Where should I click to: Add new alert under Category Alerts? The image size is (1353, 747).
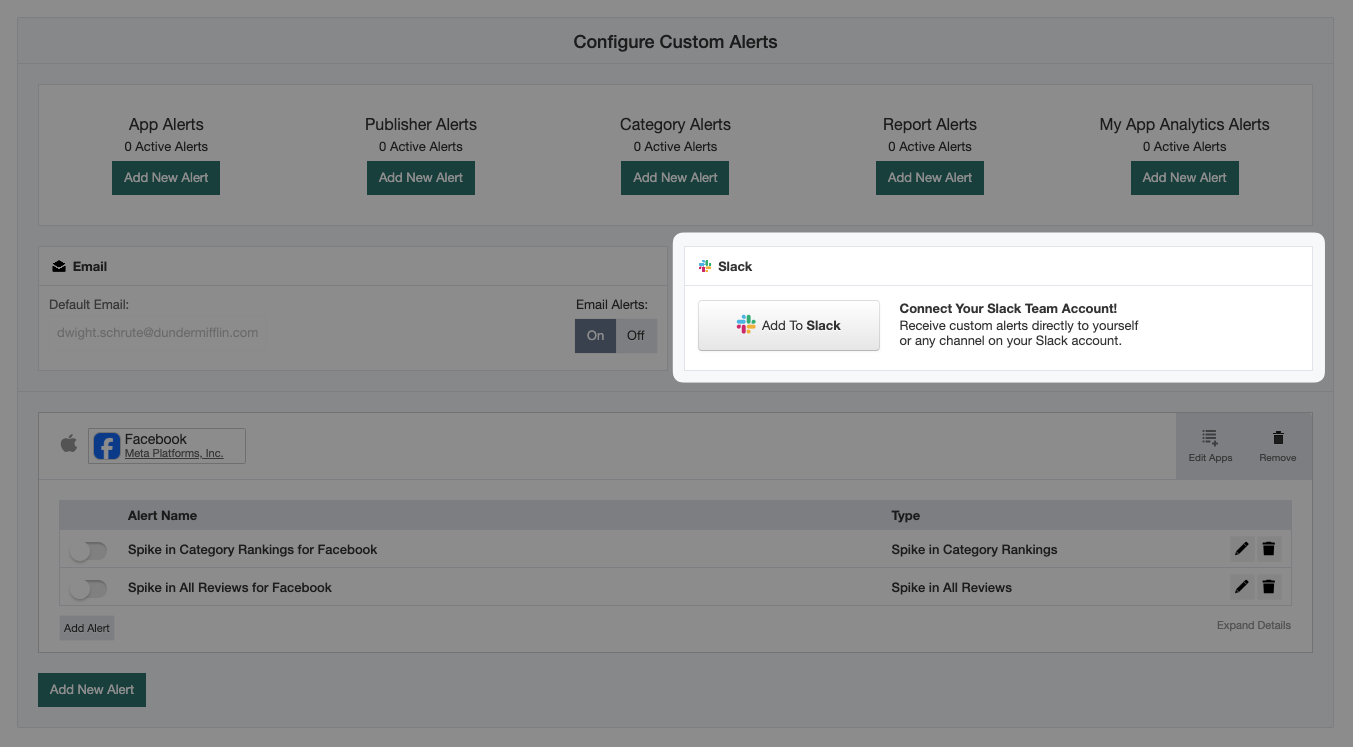(x=675, y=177)
